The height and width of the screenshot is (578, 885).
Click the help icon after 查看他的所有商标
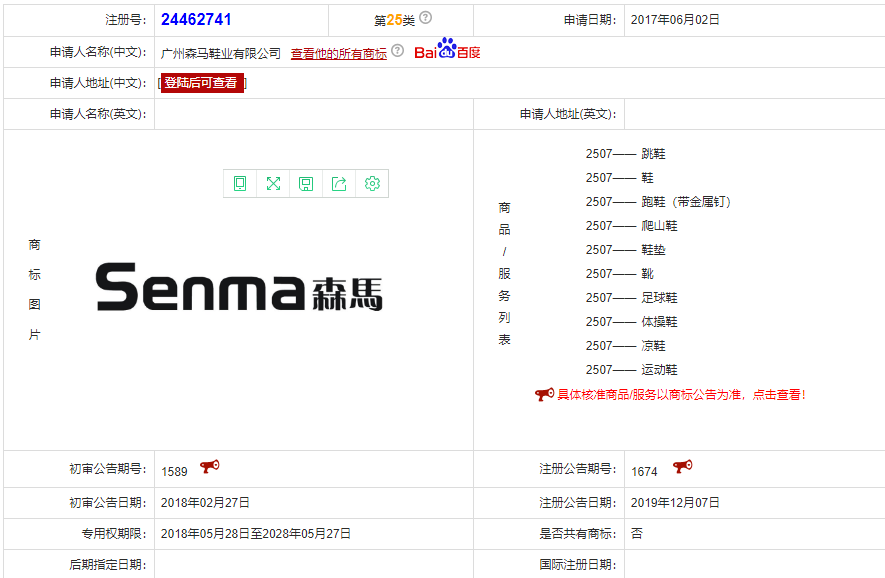coord(397,50)
